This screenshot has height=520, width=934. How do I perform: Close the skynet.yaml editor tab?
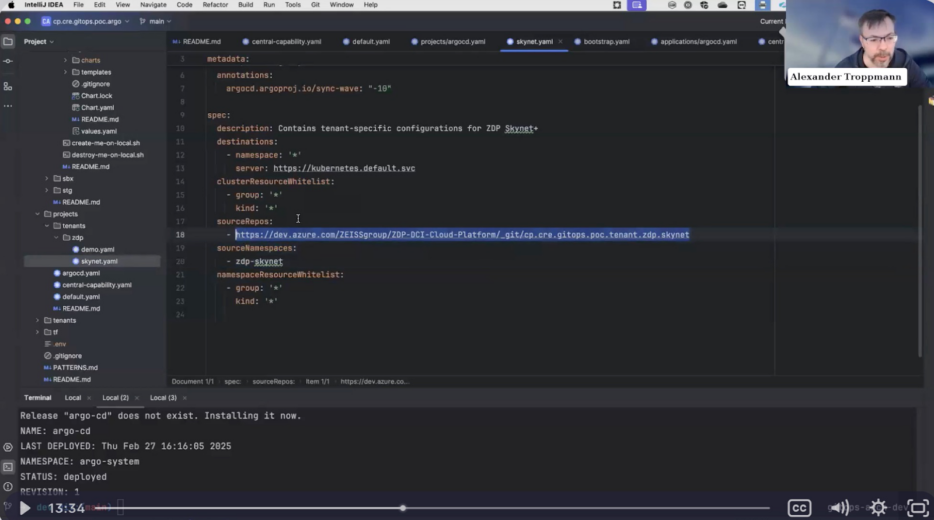click(561, 42)
